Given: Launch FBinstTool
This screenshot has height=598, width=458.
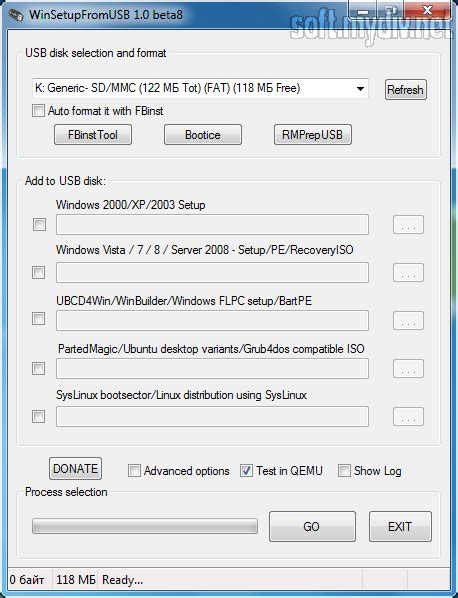Looking at the screenshot, I should click(93, 135).
